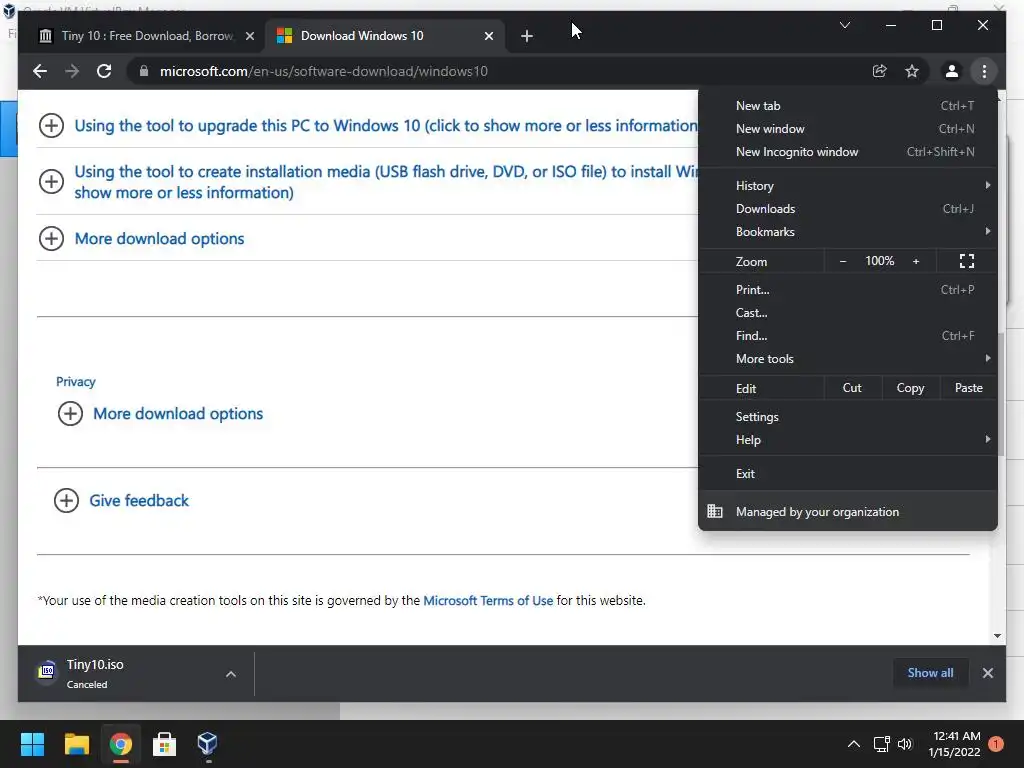
Task: Click the page vertical scrollbar down arrow
Action: pyautogui.click(x=997, y=635)
